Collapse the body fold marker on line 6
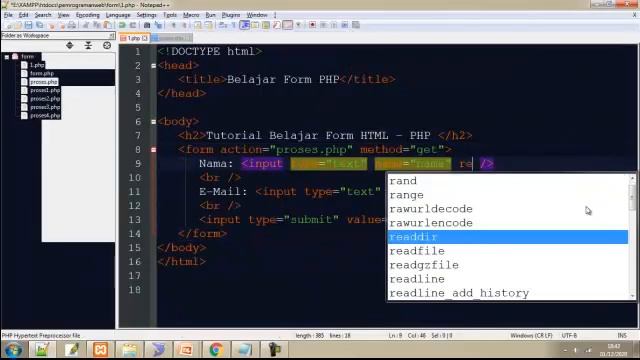This screenshot has width=640, height=360. point(153,122)
